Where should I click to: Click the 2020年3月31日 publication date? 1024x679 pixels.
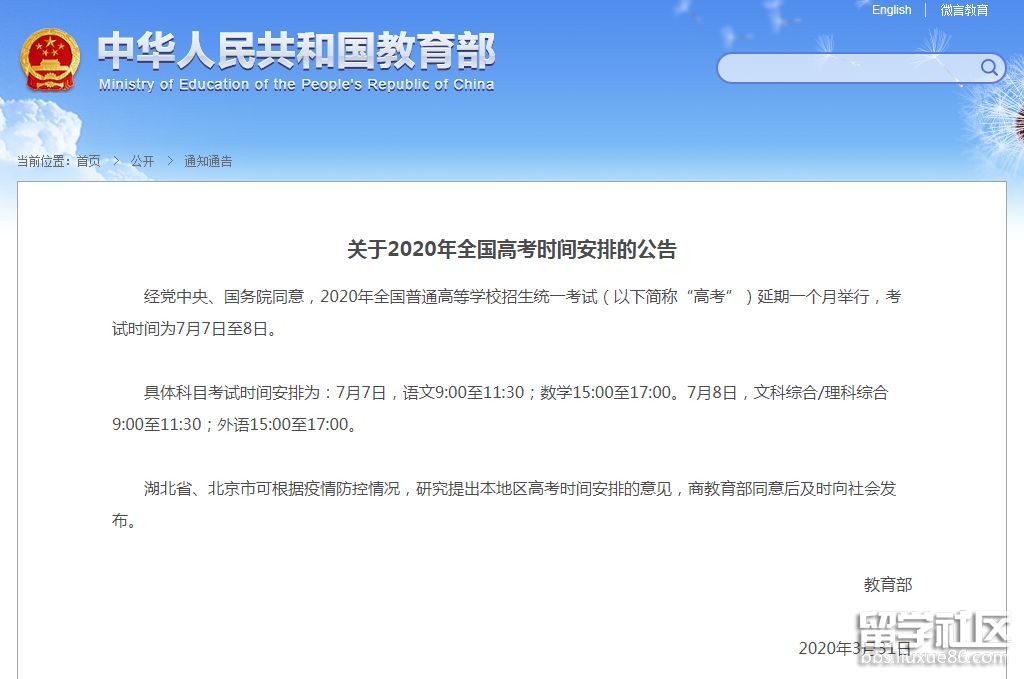(854, 648)
